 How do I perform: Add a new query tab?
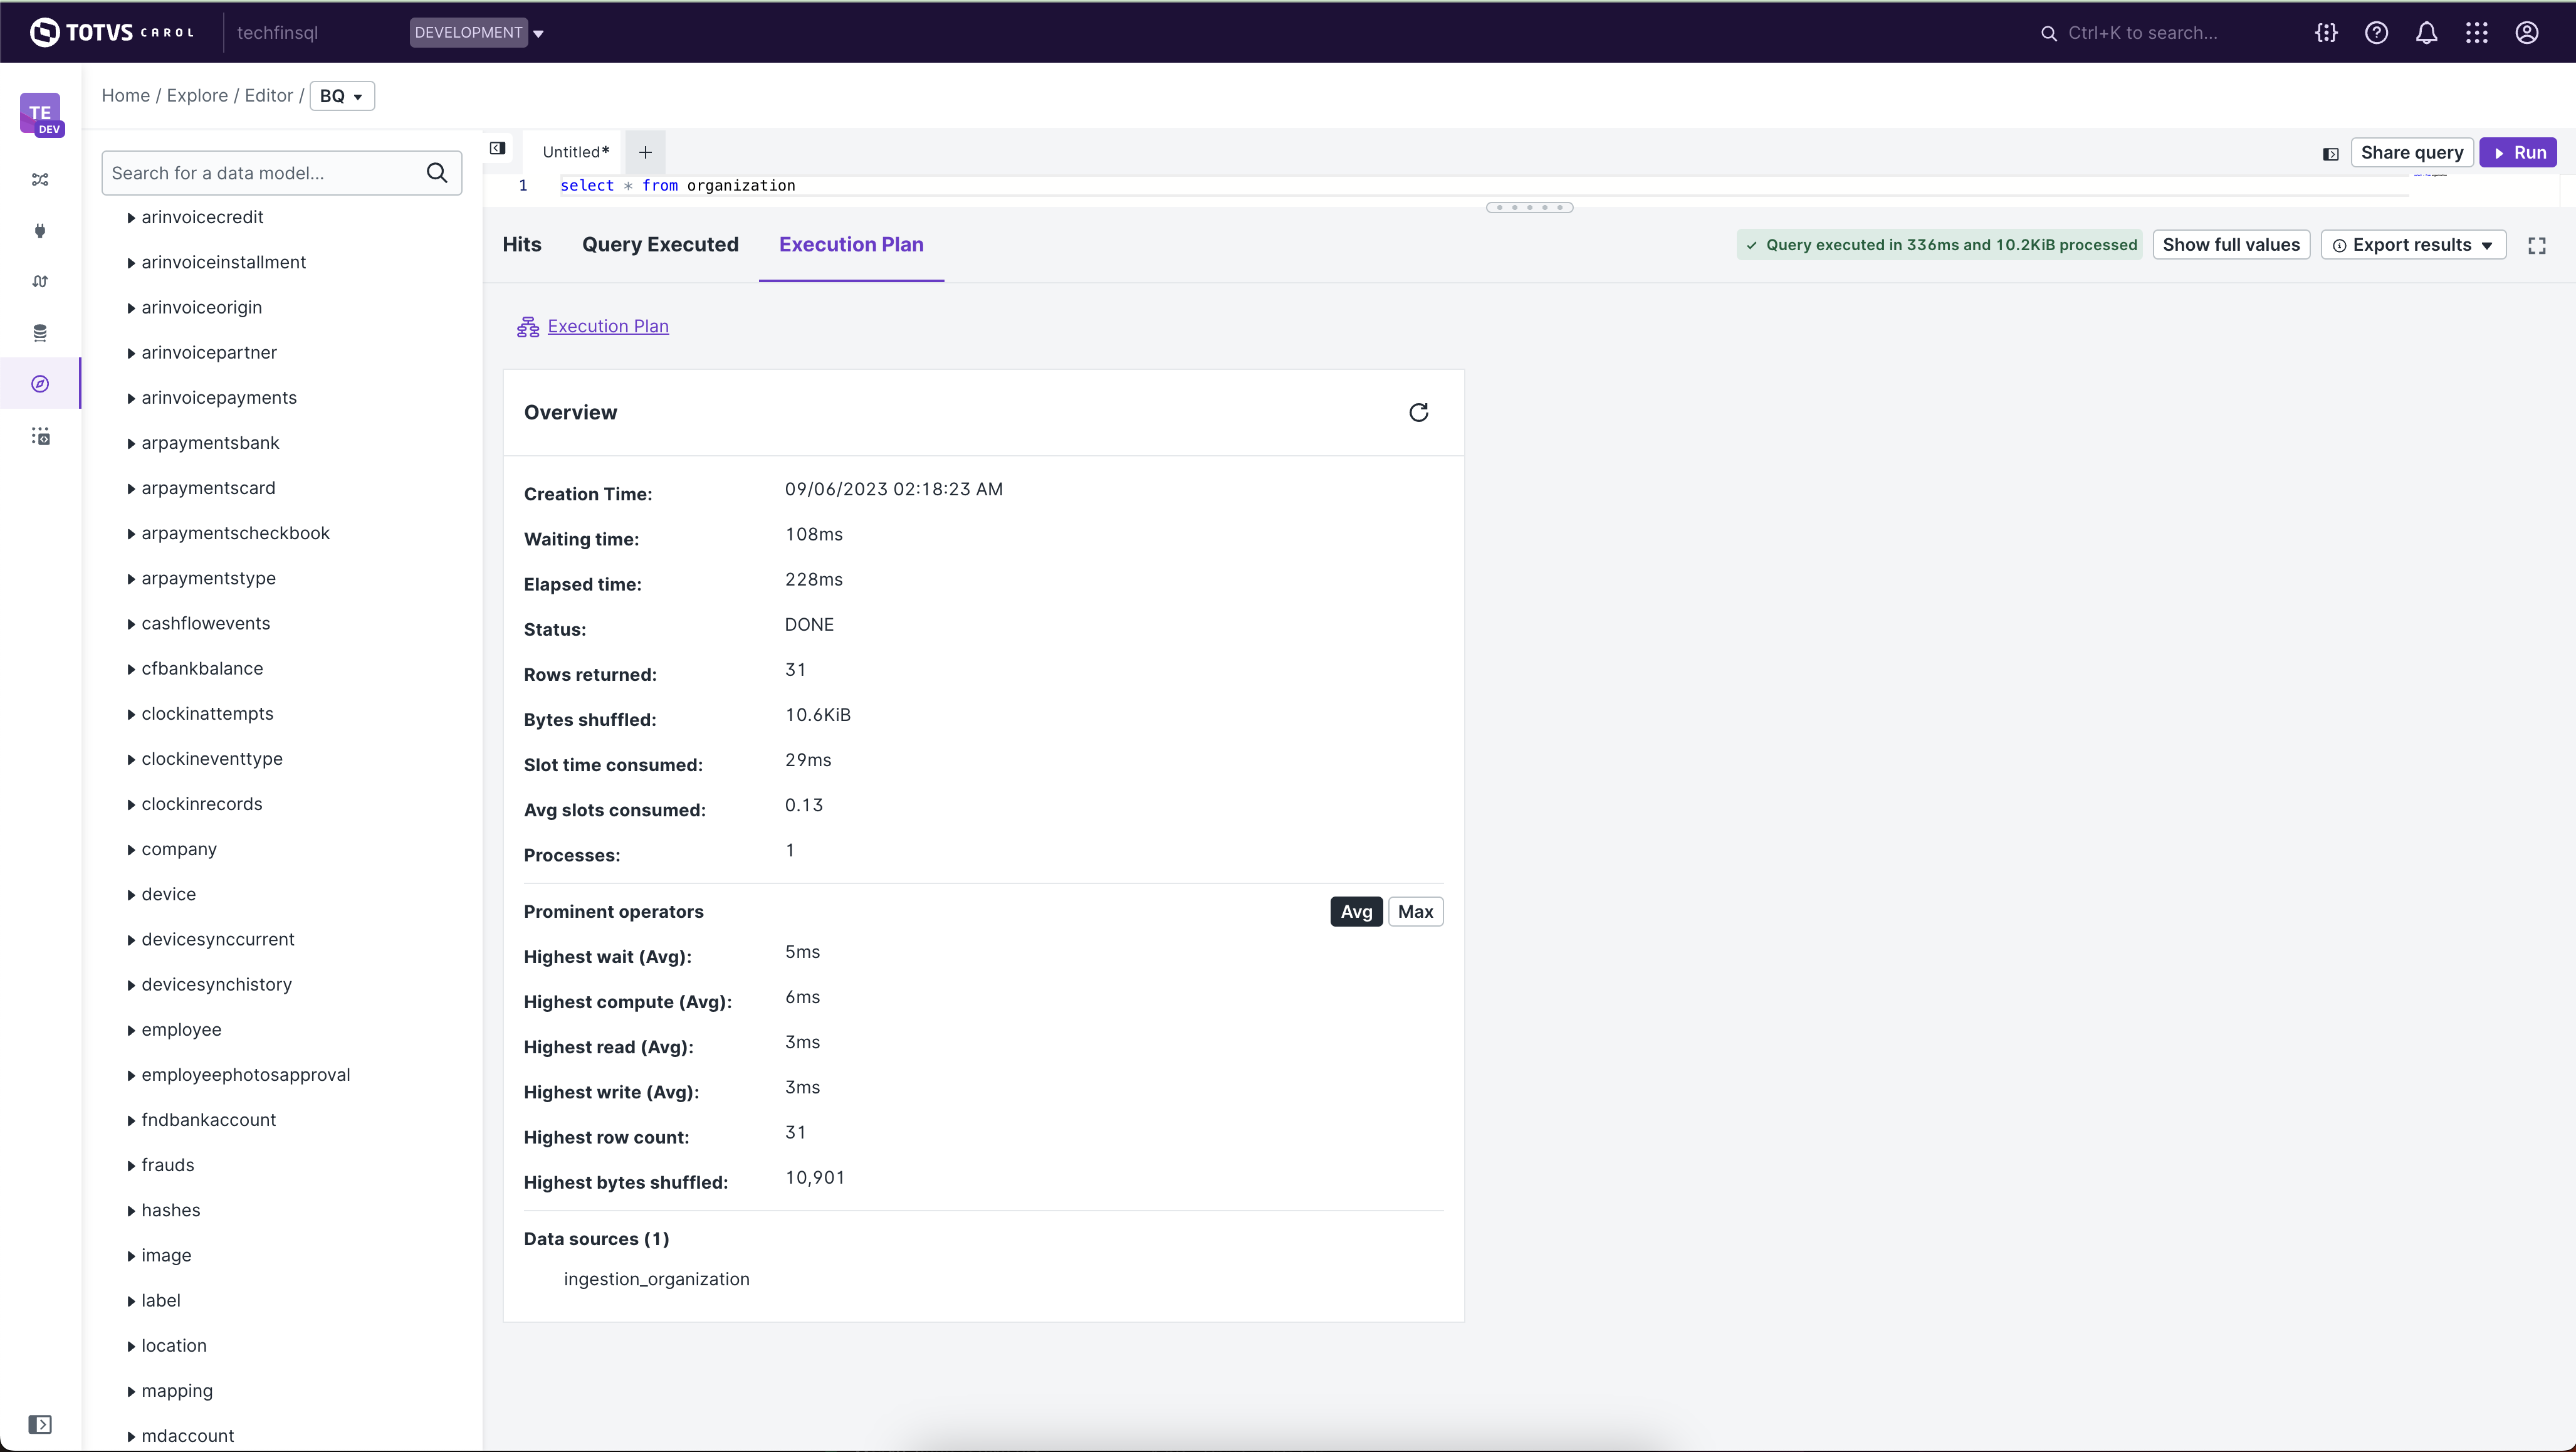(645, 152)
